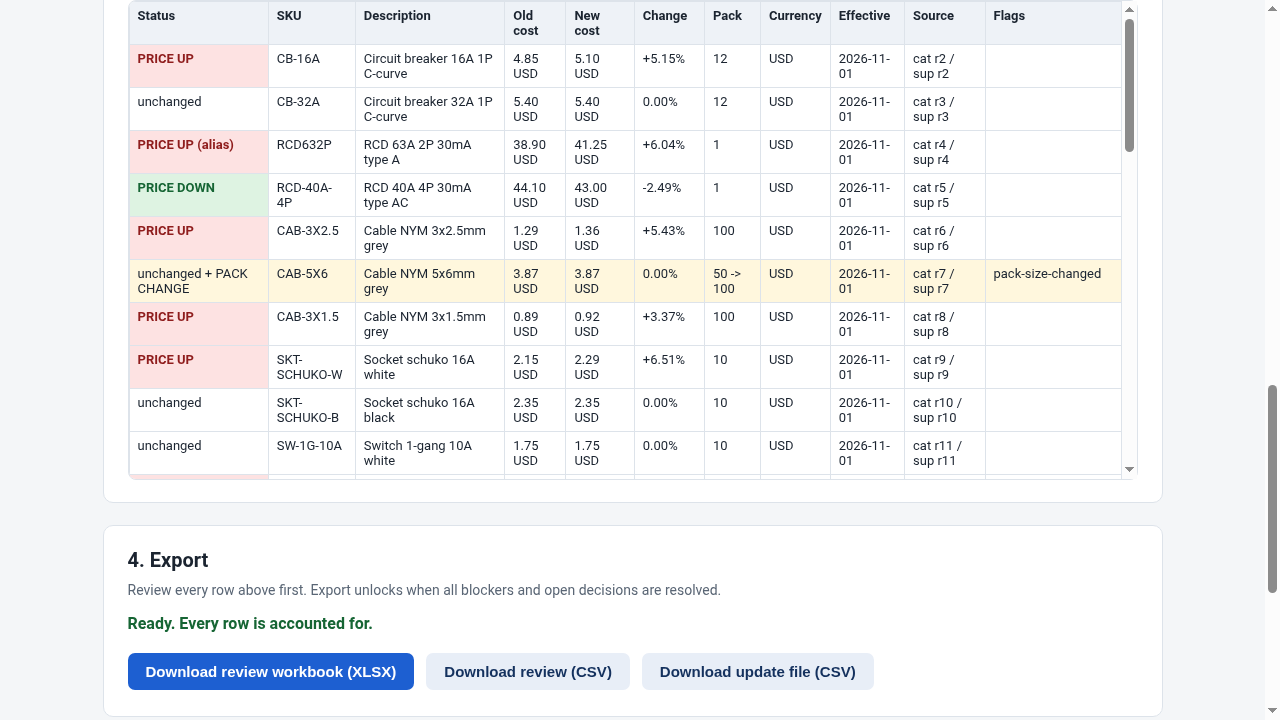Click the Old cost column header

pyautogui.click(x=535, y=23)
